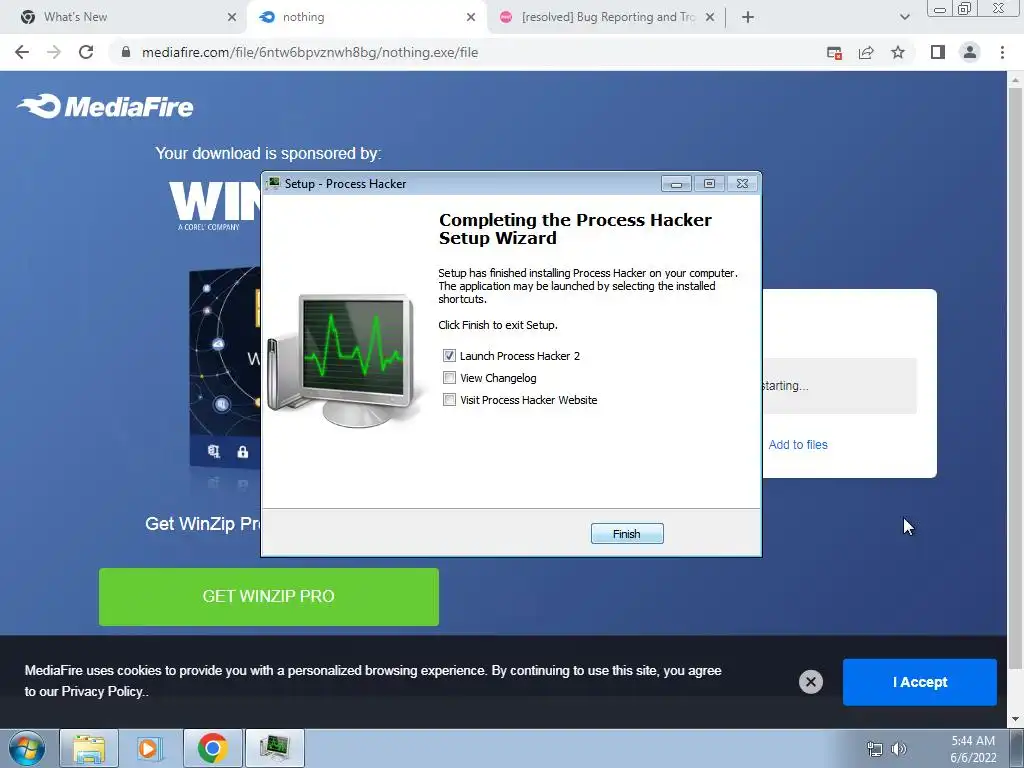Click 'Click Finish to exit Setup.' text
The width and height of the screenshot is (1024, 768).
point(498,325)
